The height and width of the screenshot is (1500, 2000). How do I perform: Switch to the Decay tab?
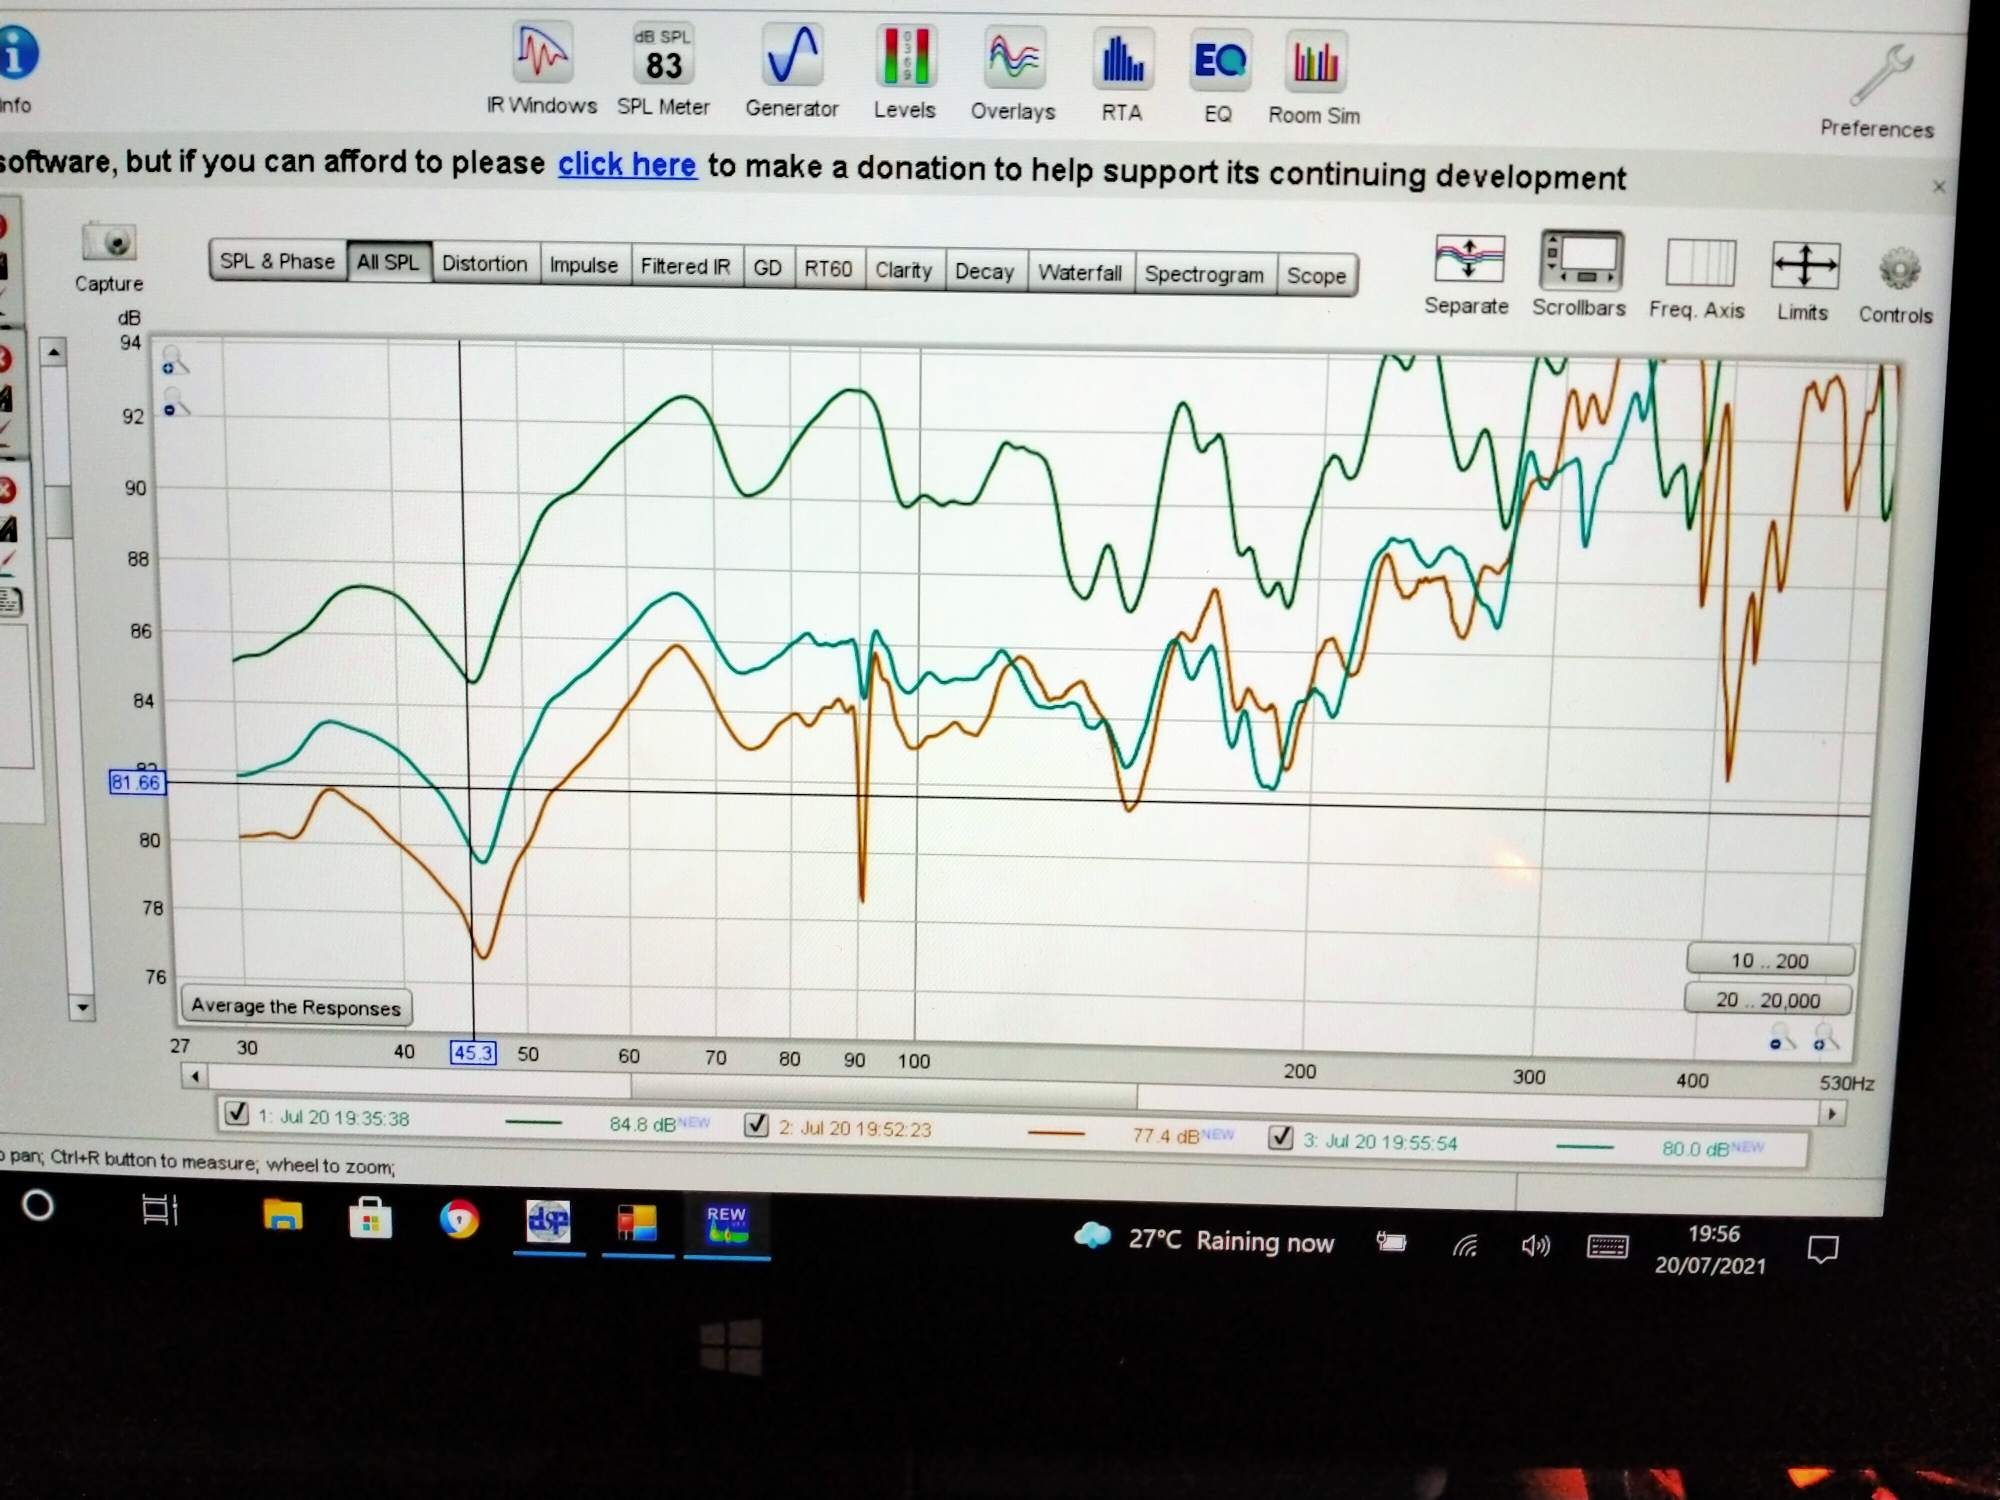[x=985, y=271]
